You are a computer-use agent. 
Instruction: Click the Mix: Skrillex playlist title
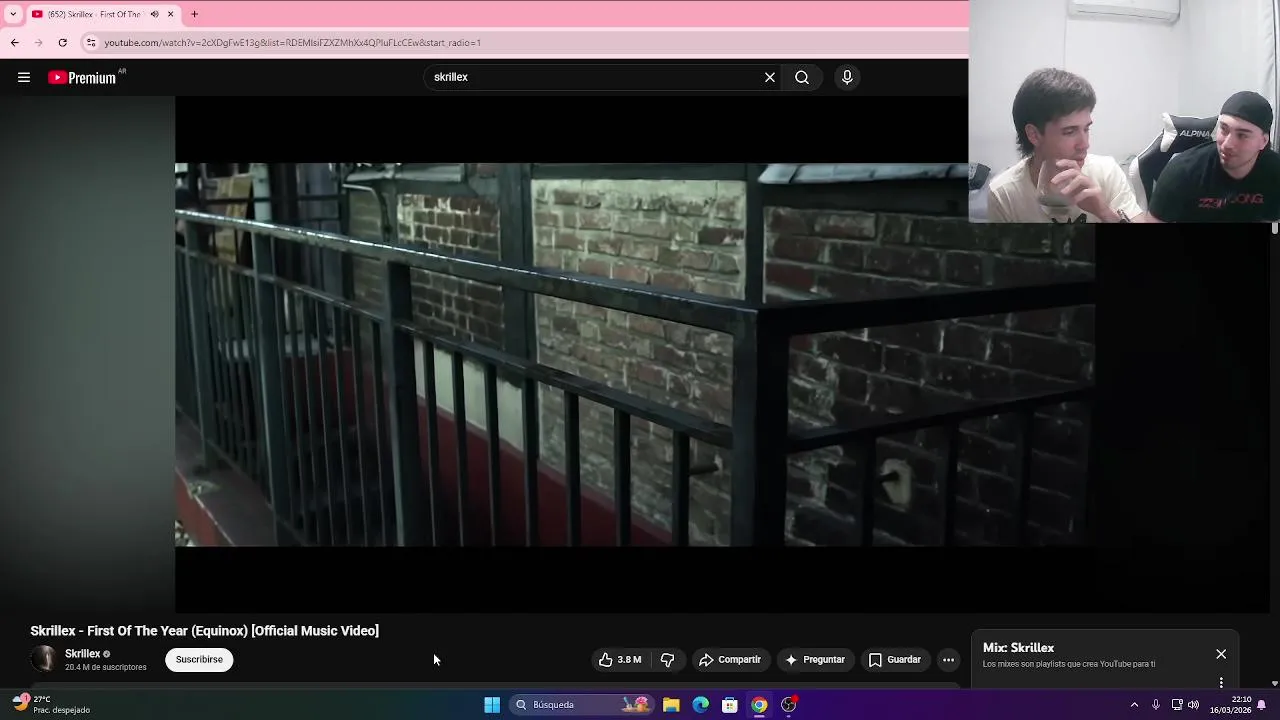(1018, 648)
